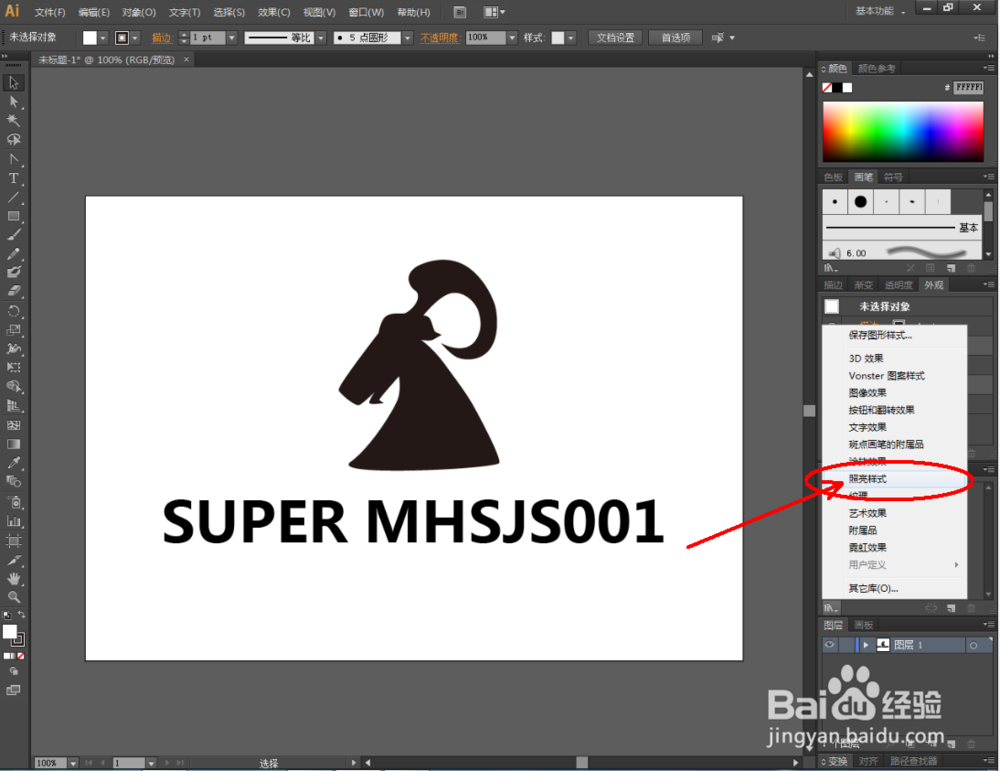Select the 基本 brush stroke row
This screenshot has width=1000, height=771.
902,228
